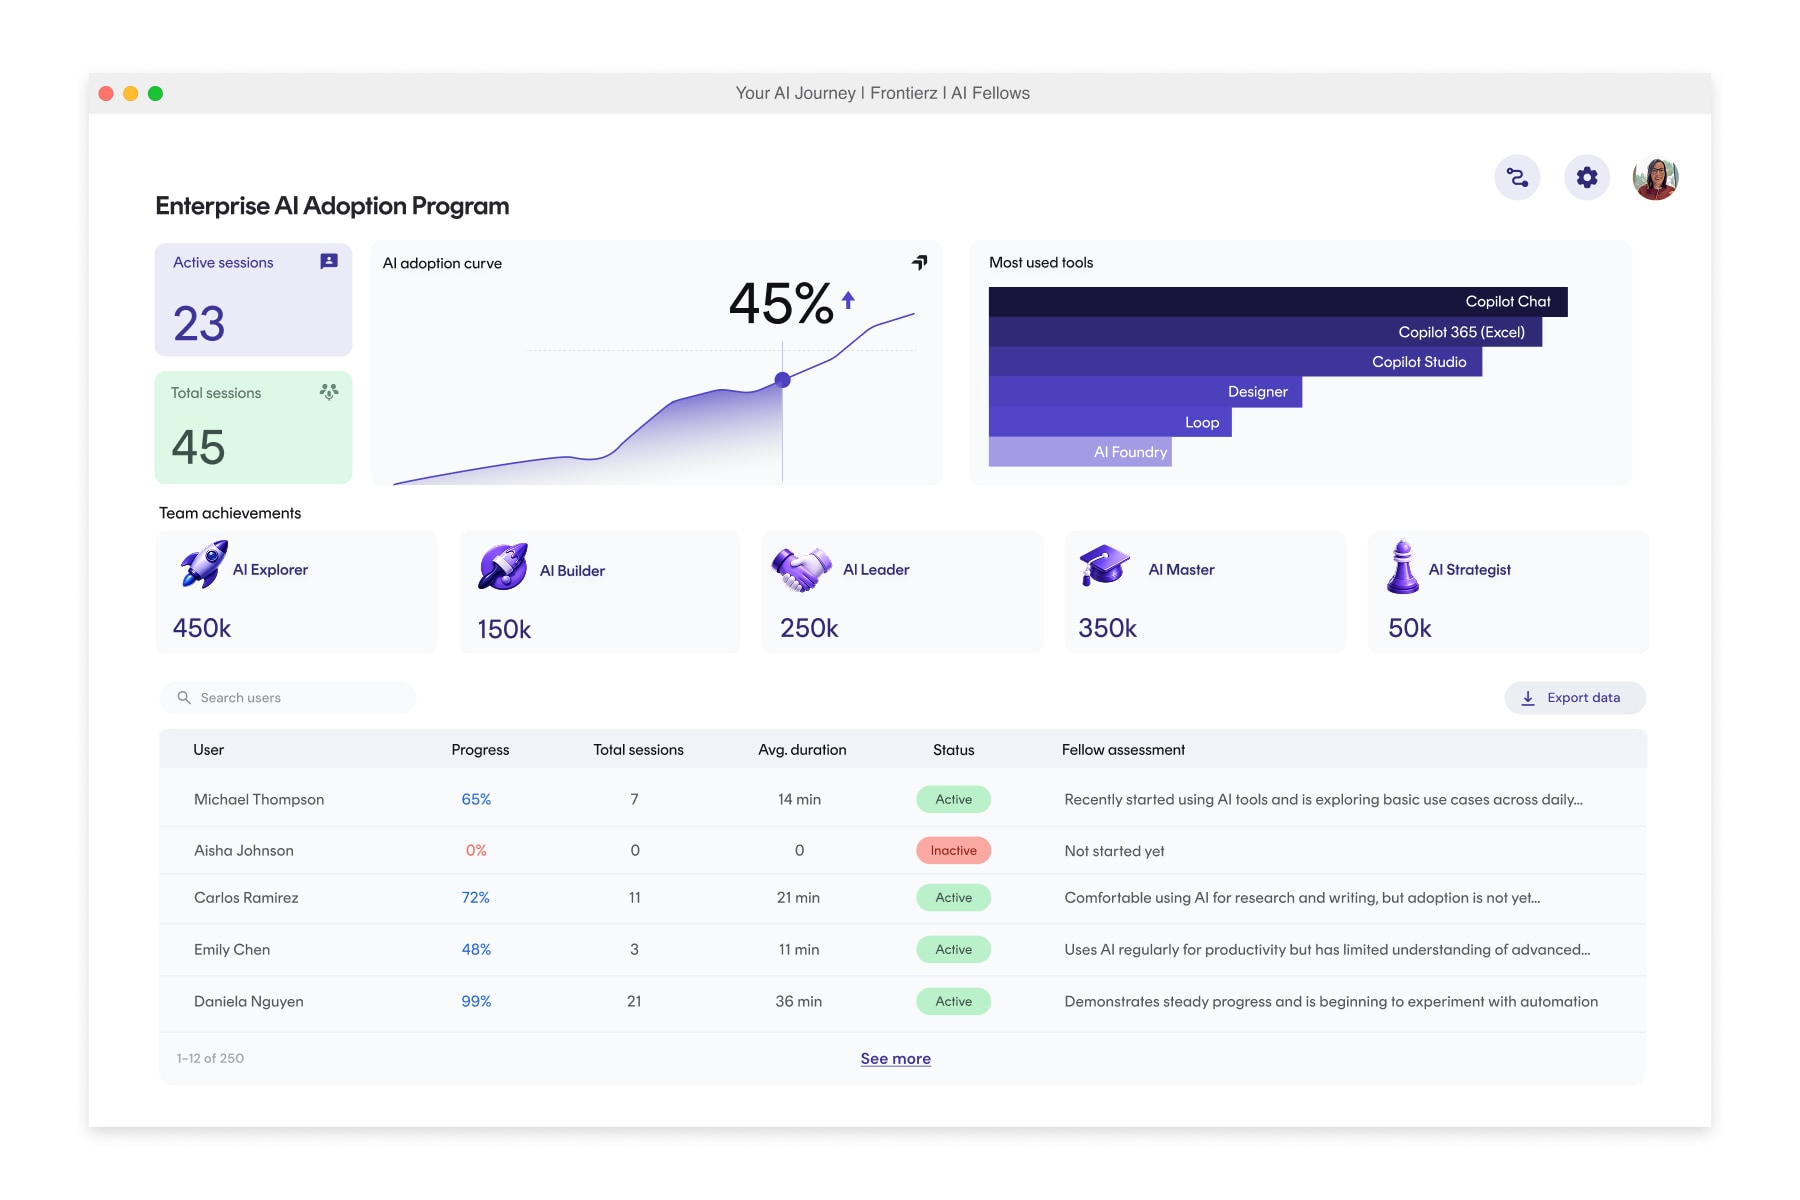Click Aisha Johnson's Inactive status badge

[953, 851]
